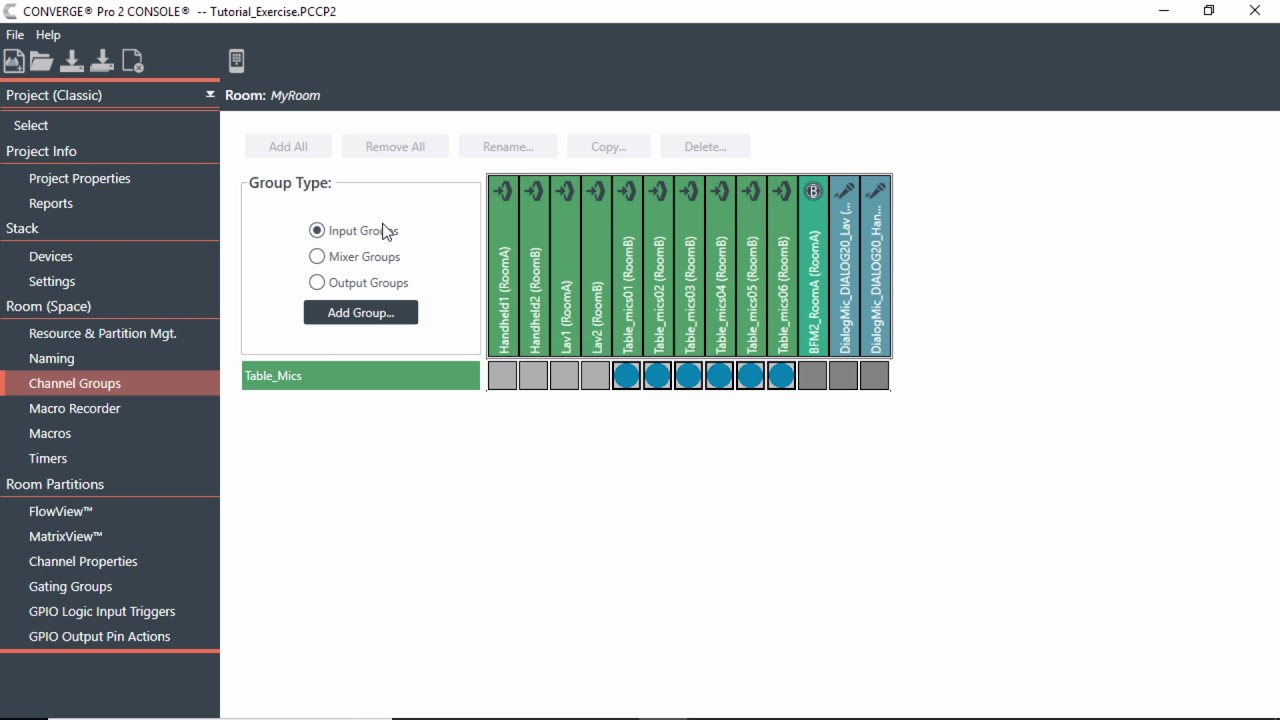This screenshot has width=1280, height=720.
Task: Click the Add Group... button
Action: pos(361,312)
